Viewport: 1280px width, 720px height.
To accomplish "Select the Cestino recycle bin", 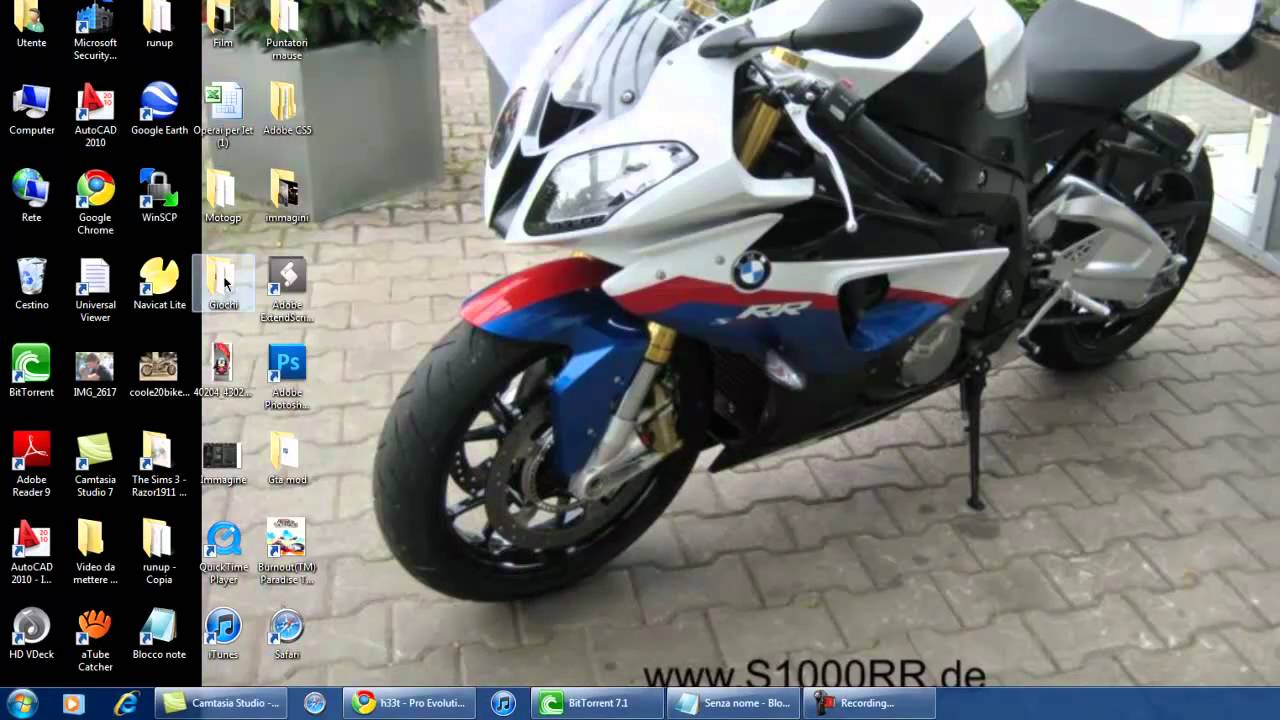I will 31,278.
